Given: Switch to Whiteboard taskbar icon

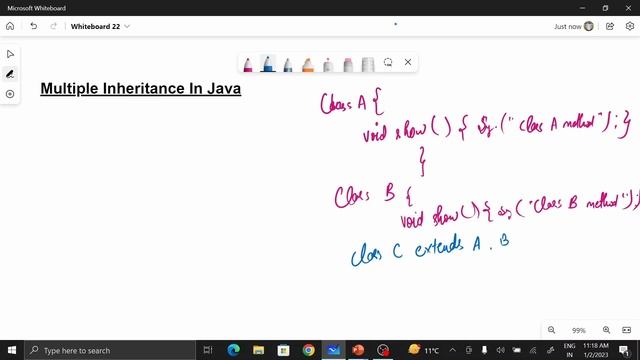Looking at the screenshot, I should click(333, 350).
